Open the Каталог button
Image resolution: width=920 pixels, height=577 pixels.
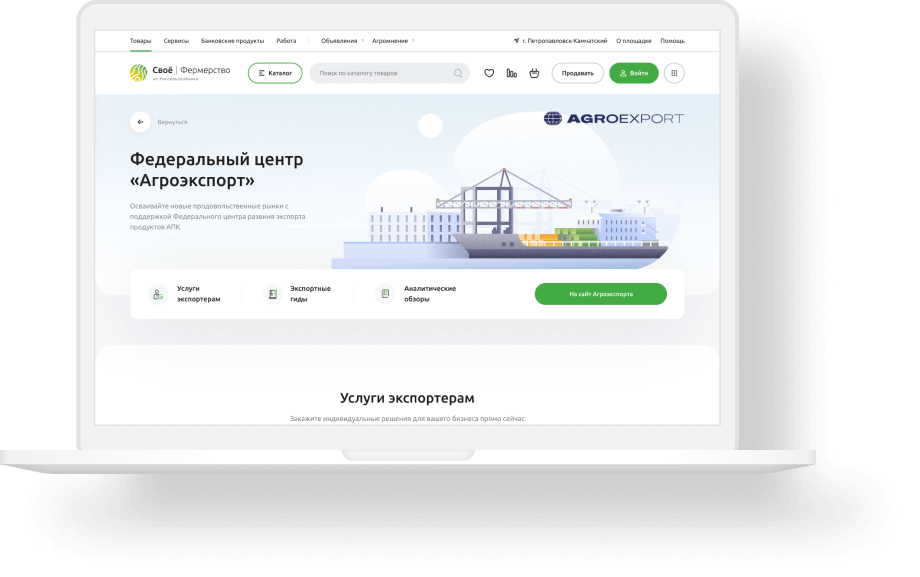coord(275,73)
